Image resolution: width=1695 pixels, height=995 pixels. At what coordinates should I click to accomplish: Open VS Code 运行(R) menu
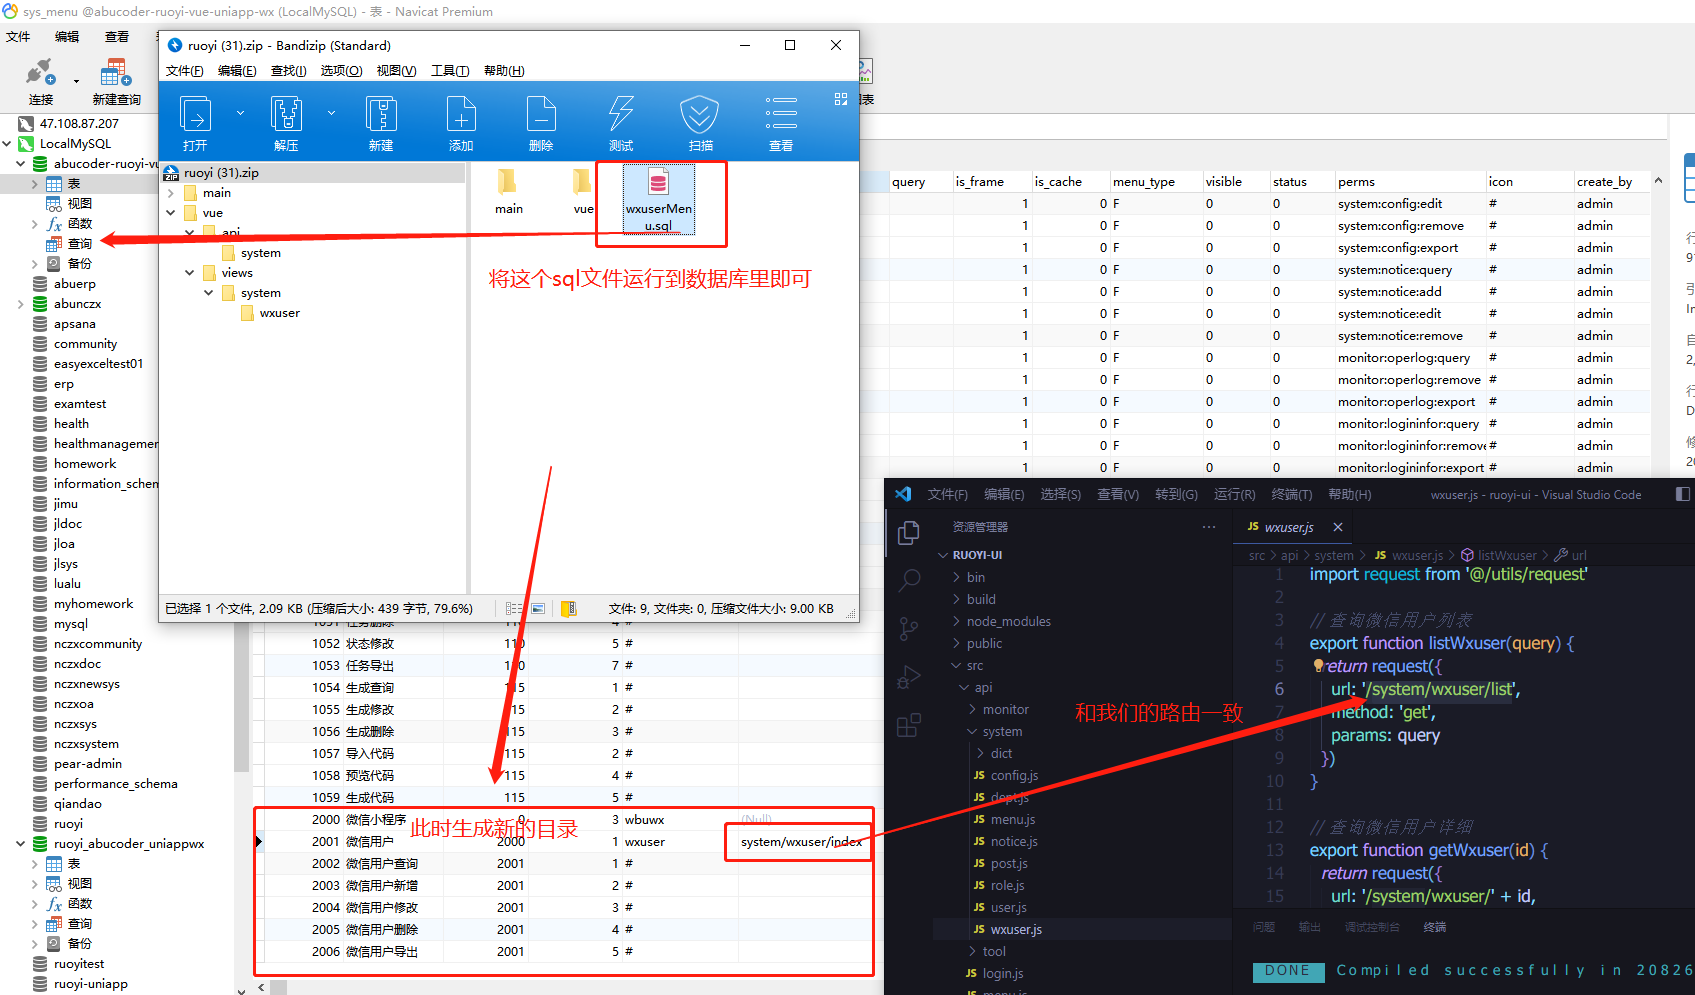(x=1235, y=494)
